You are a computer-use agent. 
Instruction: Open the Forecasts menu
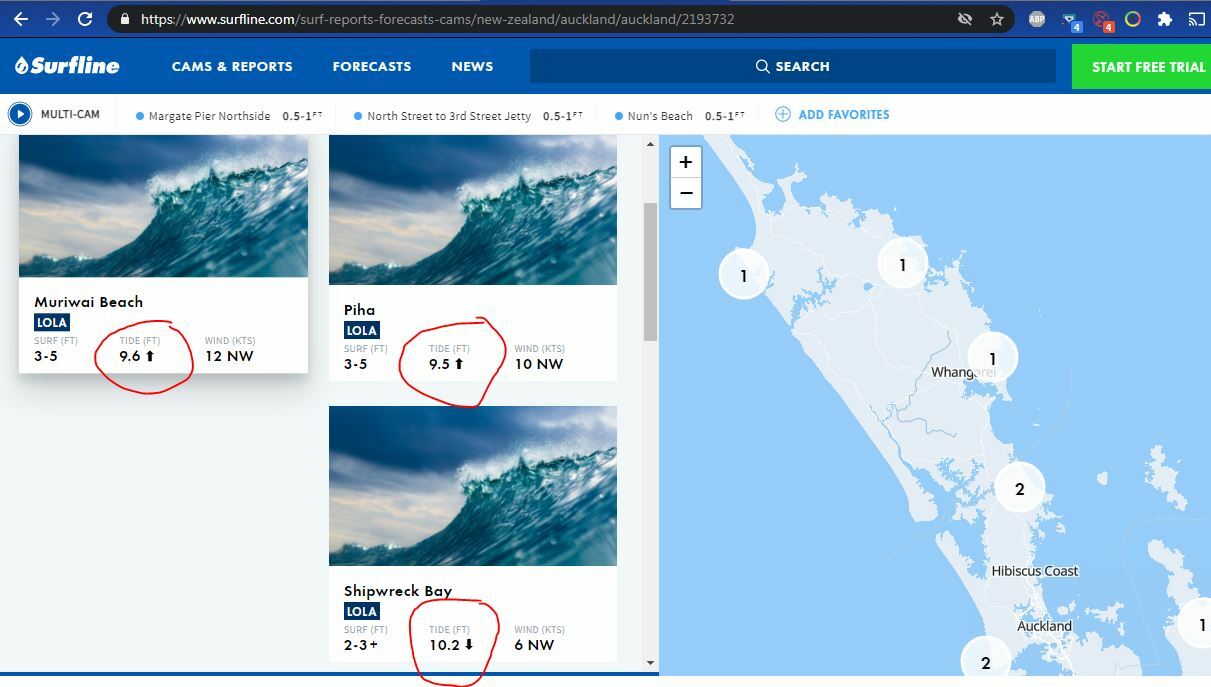click(x=372, y=66)
